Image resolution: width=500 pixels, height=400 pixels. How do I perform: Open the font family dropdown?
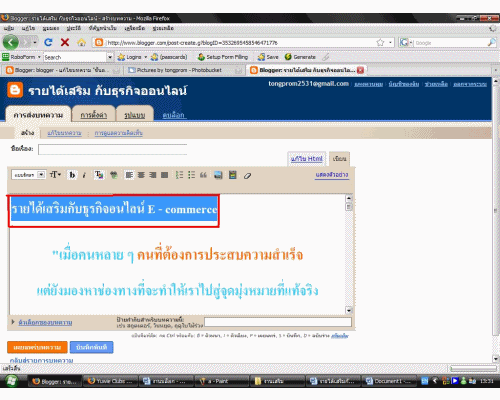[x=28, y=175]
